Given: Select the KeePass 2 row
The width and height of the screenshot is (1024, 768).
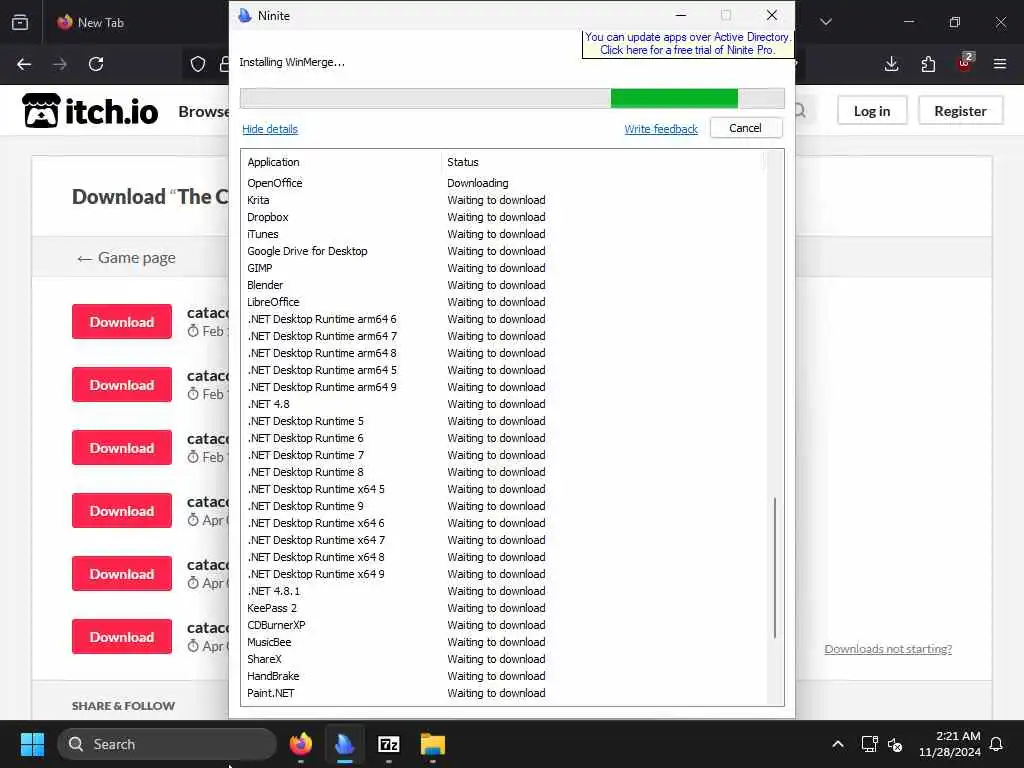Looking at the screenshot, I should point(503,608).
